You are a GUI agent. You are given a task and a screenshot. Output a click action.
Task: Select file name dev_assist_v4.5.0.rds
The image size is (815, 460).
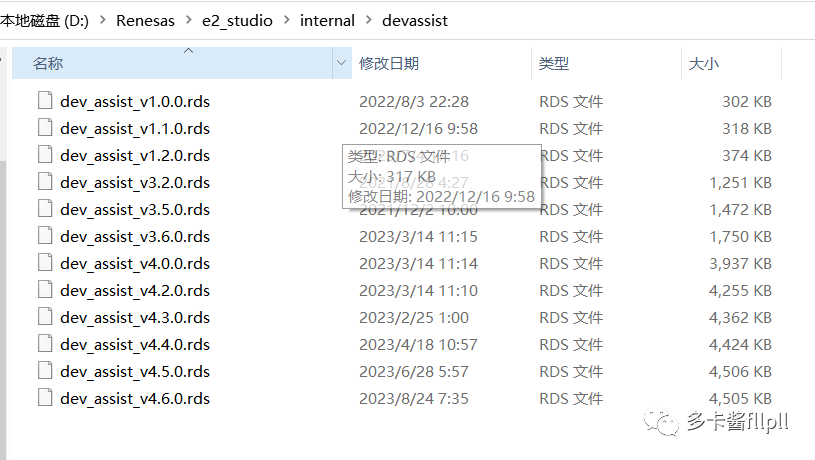pos(135,372)
